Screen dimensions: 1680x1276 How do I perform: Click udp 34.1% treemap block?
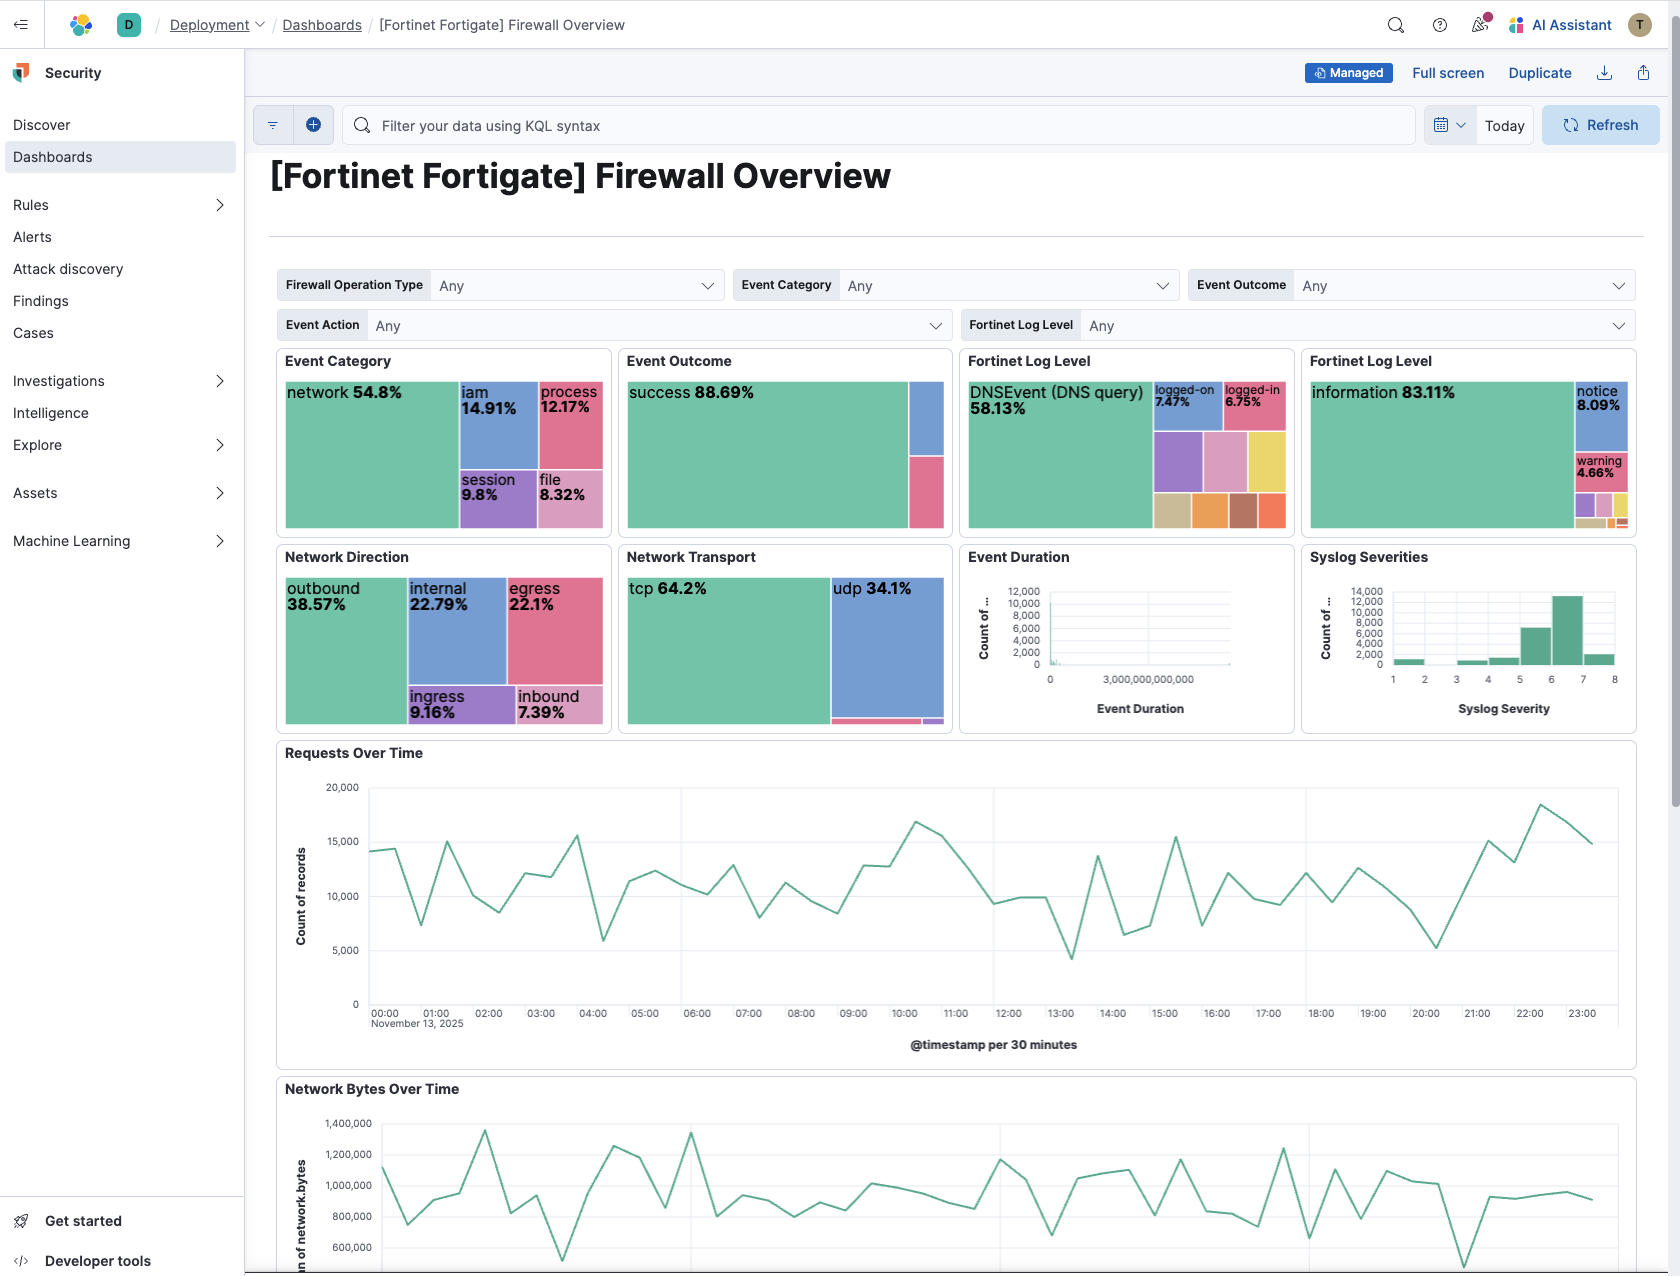887,647
